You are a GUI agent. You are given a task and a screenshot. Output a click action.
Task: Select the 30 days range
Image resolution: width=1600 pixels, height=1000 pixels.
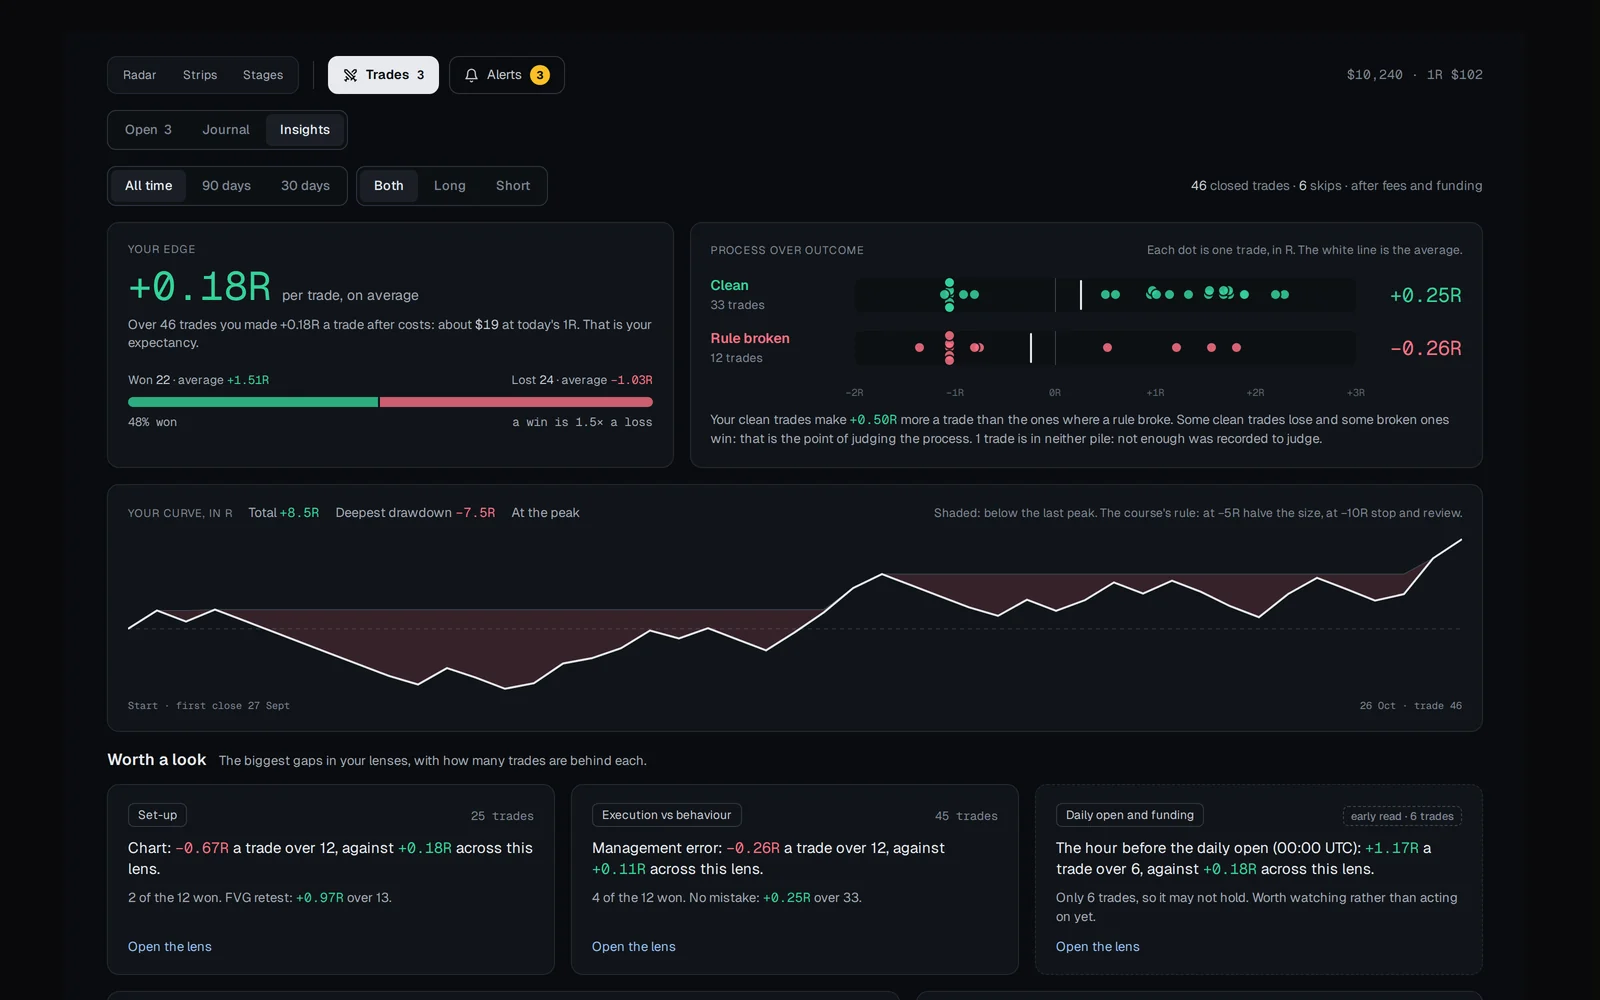305,186
